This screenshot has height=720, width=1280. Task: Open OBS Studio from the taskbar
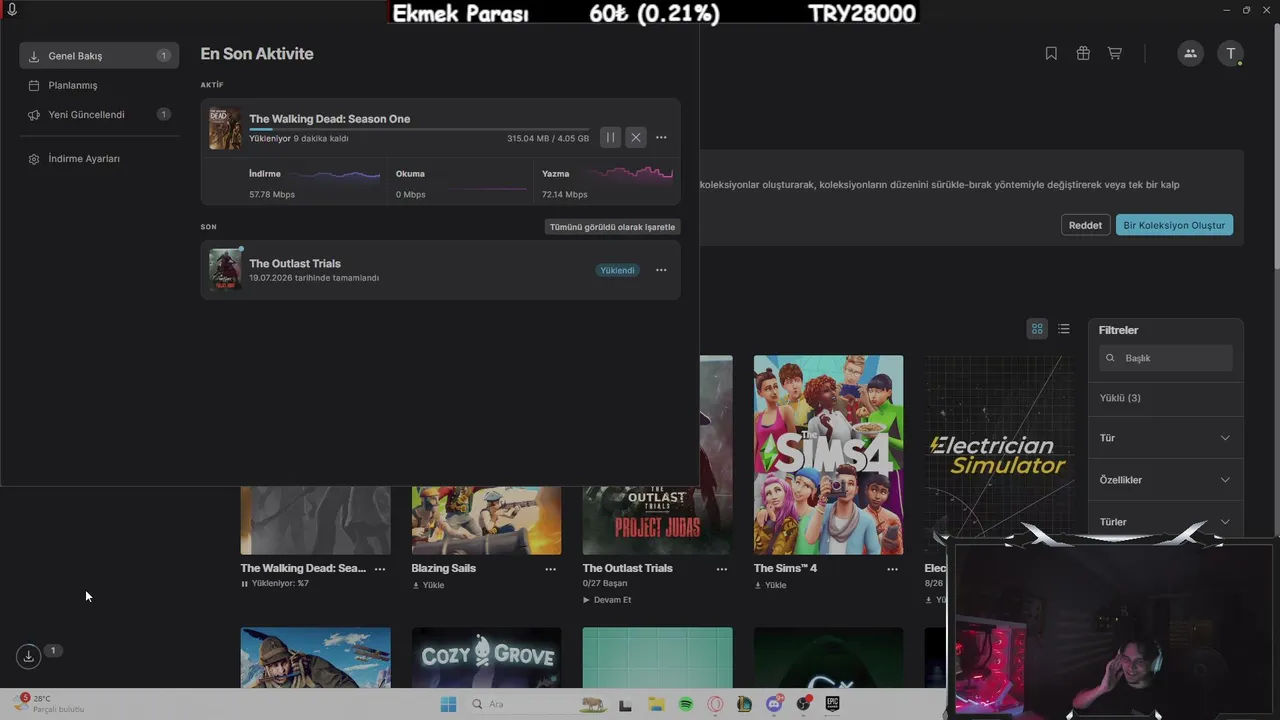click(x=803, y=704)
